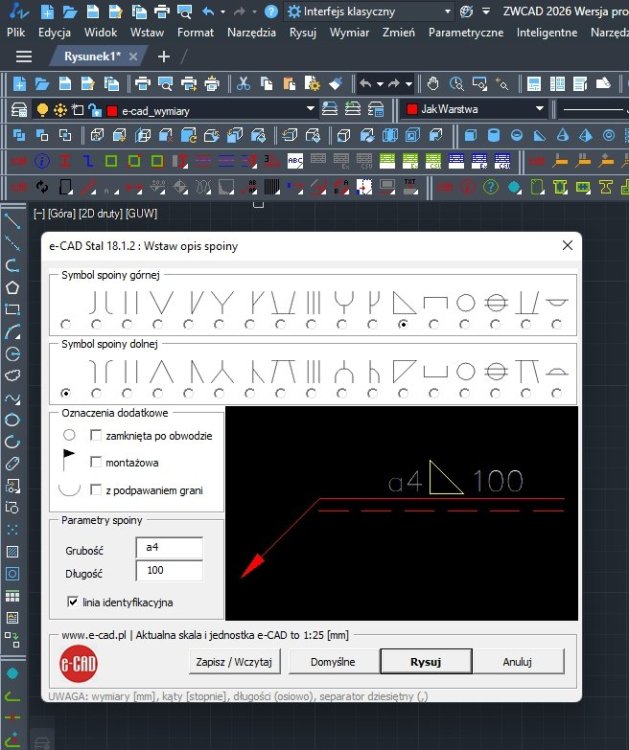Click the Open folder icon in top bar

coord(70,11)
